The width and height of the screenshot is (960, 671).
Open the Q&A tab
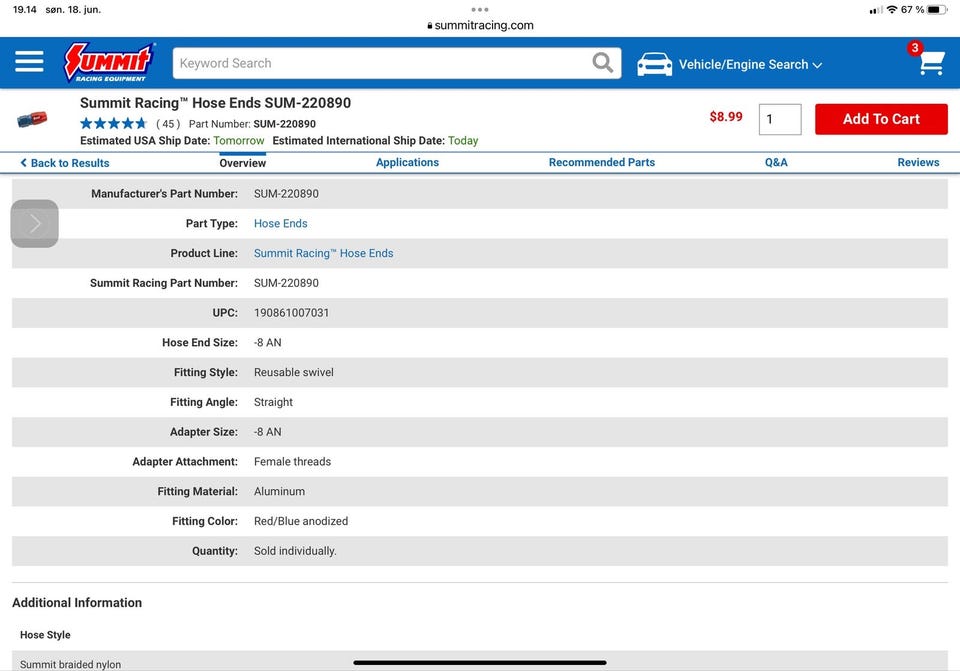coord(776,162)
